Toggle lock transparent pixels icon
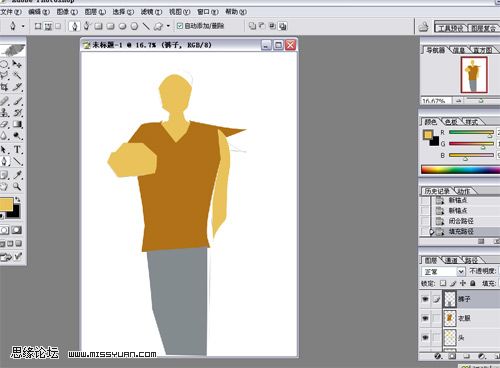This screenshot has height=368, width=500. coord(443,283)
